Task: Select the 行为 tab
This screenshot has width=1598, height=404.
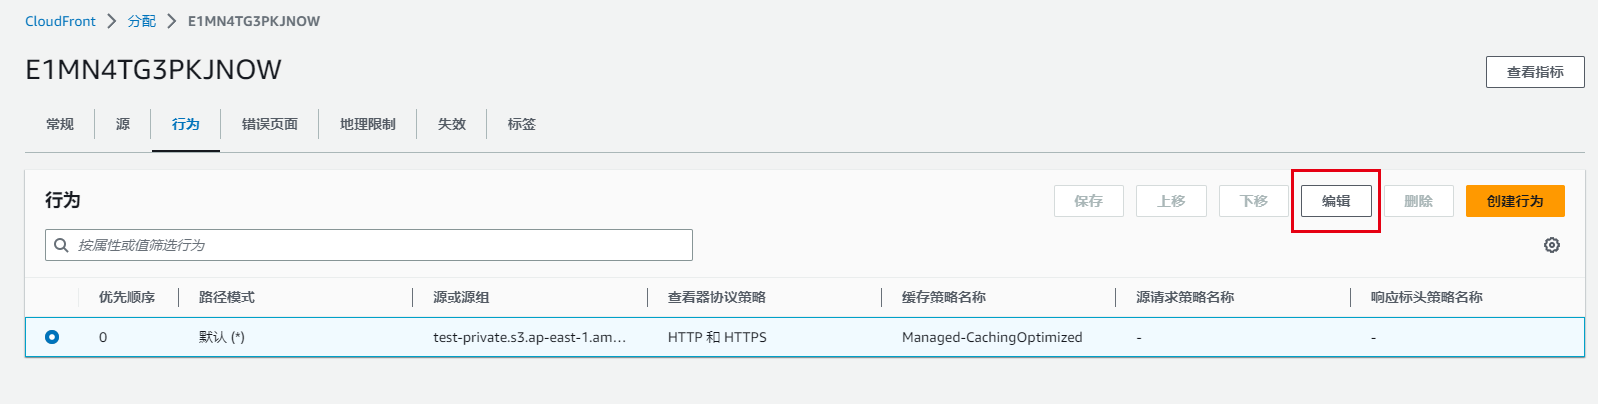Action: (186, 124)
